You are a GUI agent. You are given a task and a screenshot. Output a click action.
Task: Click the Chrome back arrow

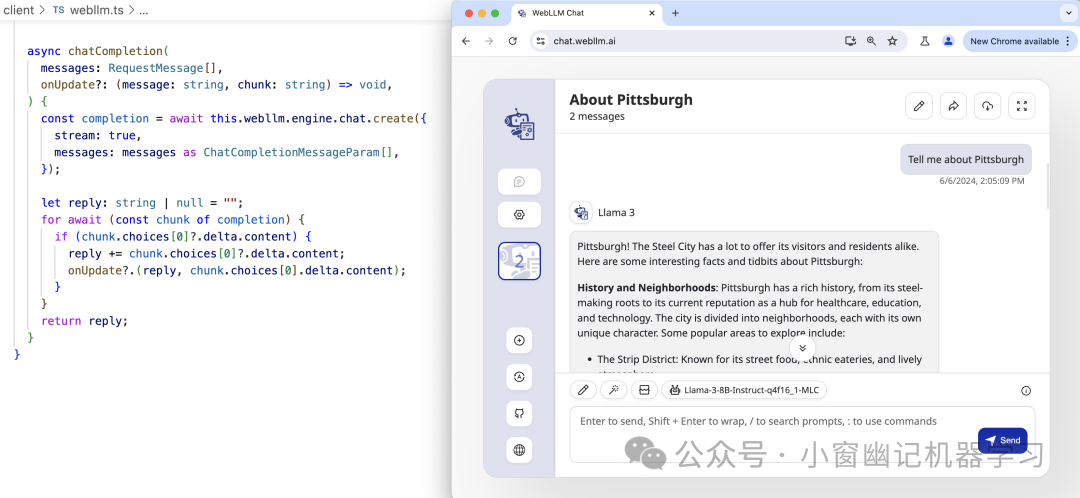[466, 41]
